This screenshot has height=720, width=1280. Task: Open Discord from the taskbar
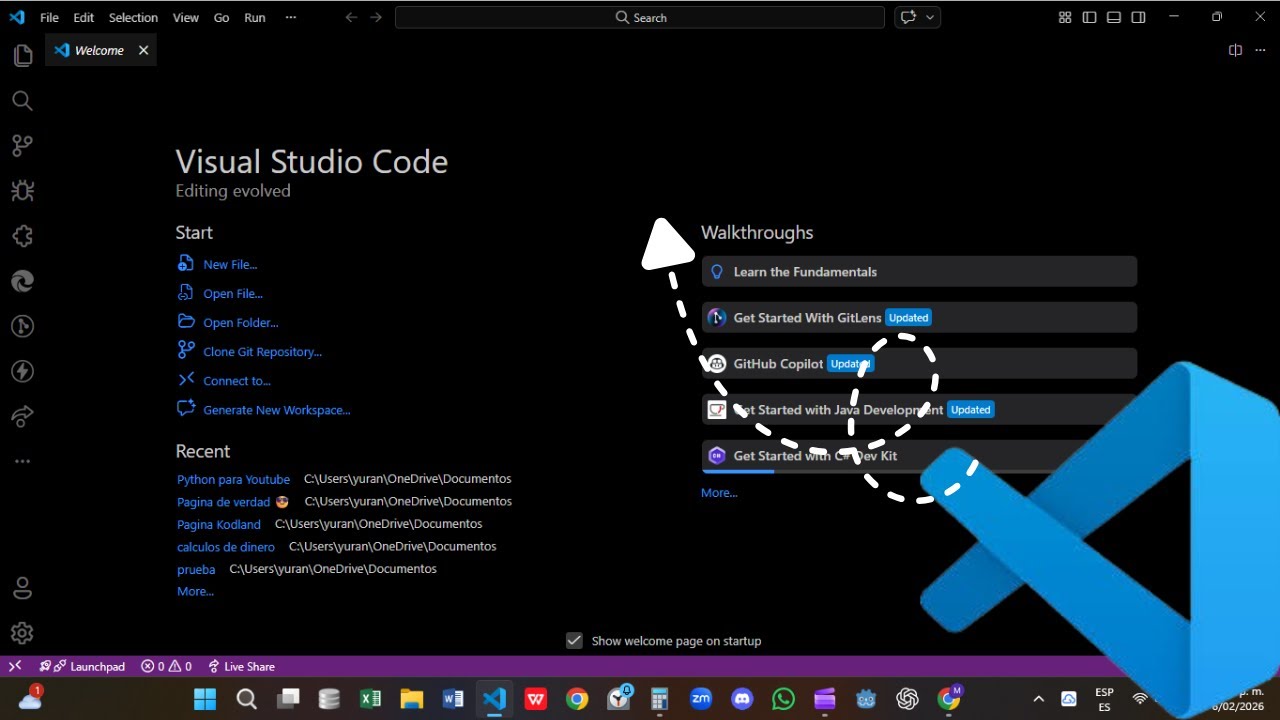click(x=742, y=699)
